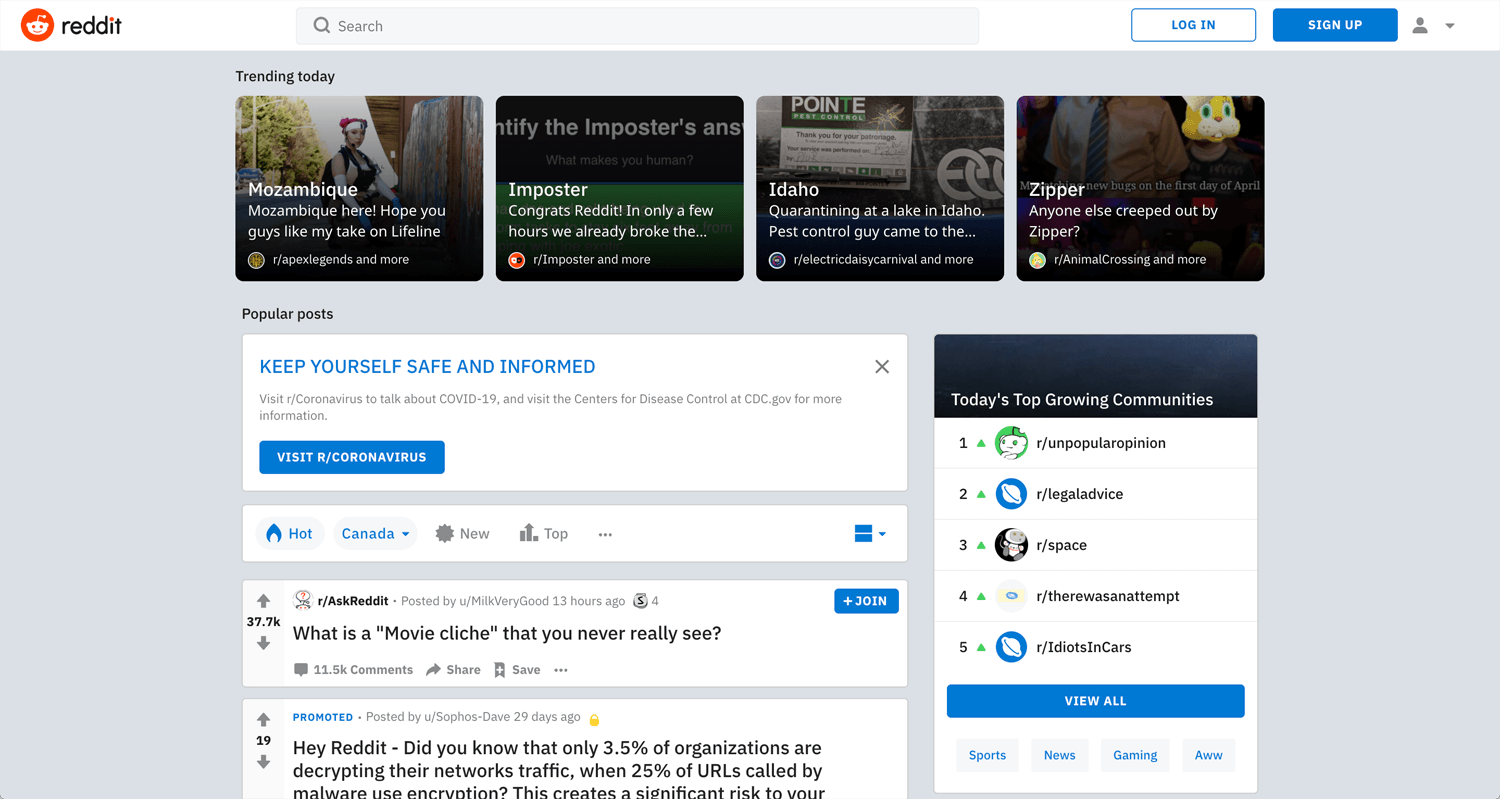Screen dimensions: 1500x799
Task: Click VISIT R/CORONAVIRUS button
Action: coord(352,457)
